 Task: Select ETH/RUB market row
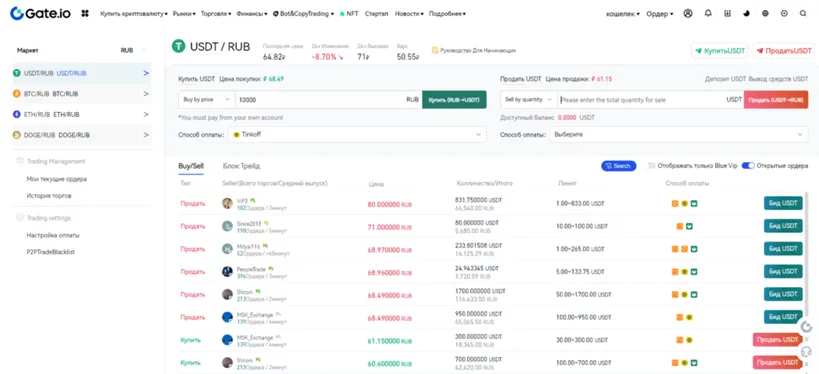point(82,114)
